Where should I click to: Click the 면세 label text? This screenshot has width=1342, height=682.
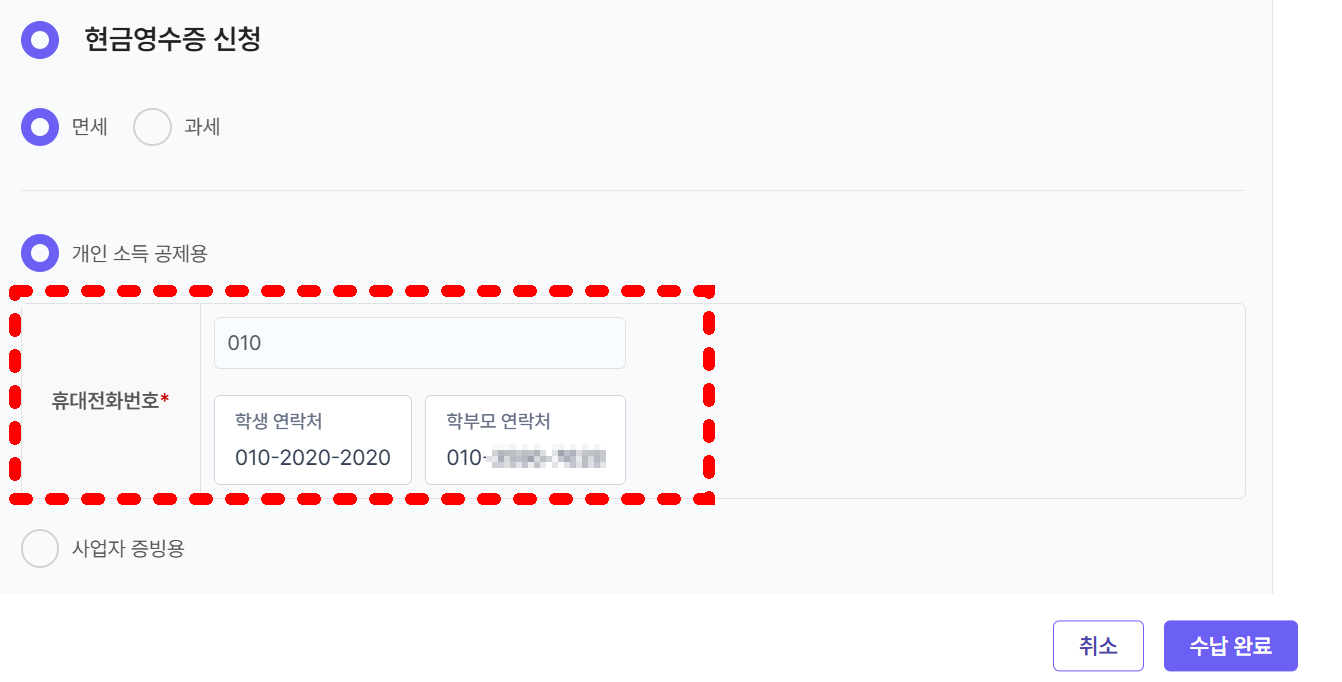90,127
